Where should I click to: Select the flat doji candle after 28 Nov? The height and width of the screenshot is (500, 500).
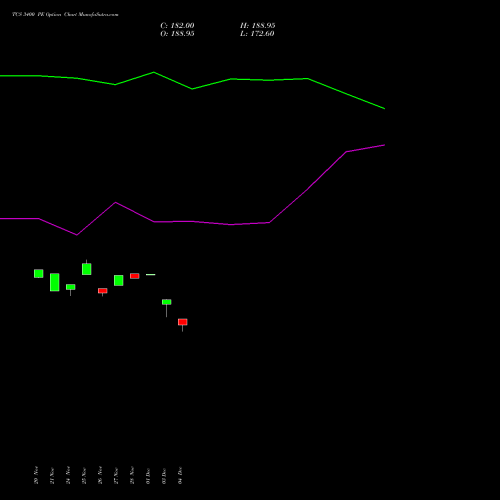(x=151, y=274)
